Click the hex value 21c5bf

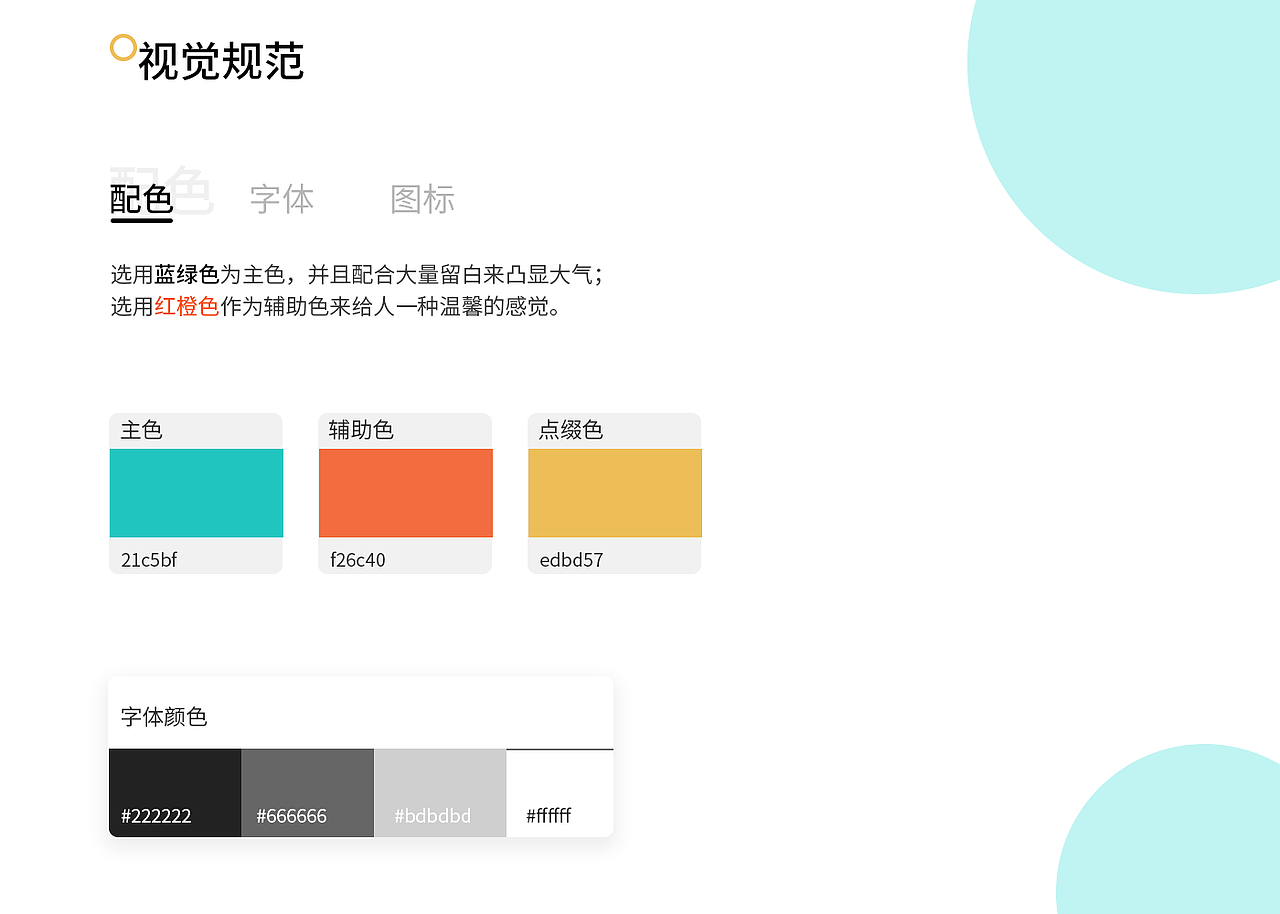tap(149, 560)
